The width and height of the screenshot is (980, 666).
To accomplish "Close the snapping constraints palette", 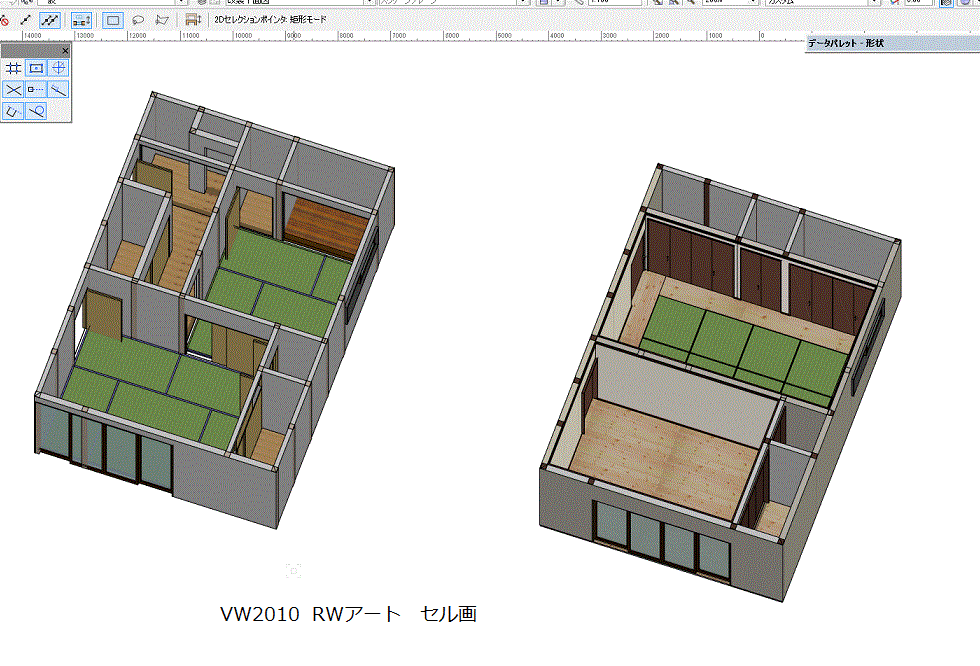I will pyautogui.click(x=65, y=50).
